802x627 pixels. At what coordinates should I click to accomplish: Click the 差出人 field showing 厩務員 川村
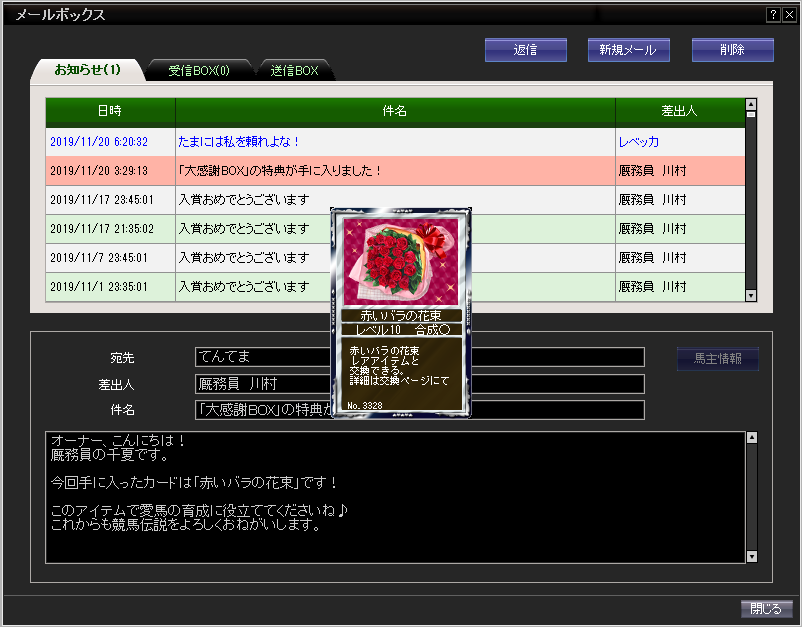(x=419, y=384)
